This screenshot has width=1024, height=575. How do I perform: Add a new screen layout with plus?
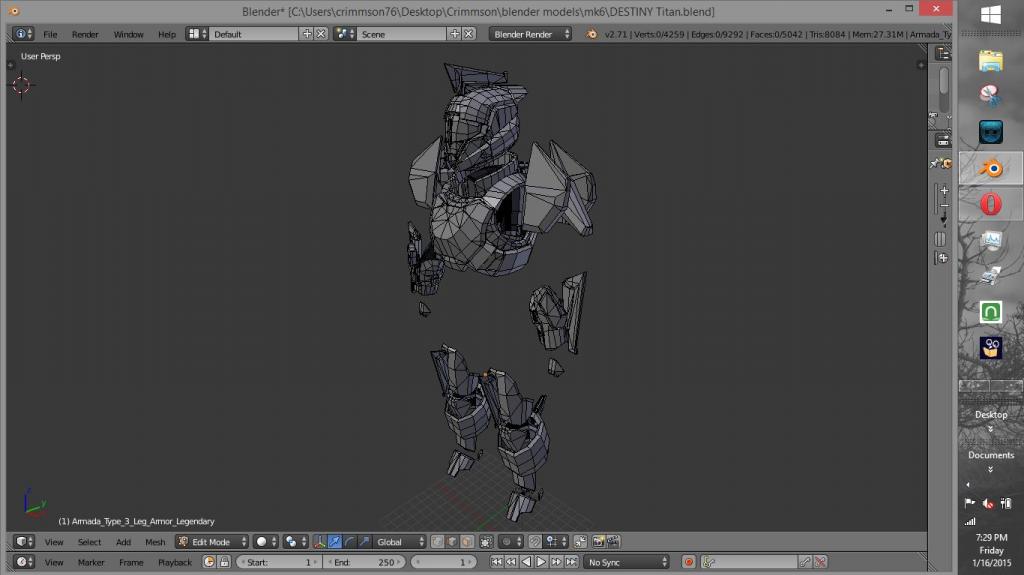[x=307, y=34]
